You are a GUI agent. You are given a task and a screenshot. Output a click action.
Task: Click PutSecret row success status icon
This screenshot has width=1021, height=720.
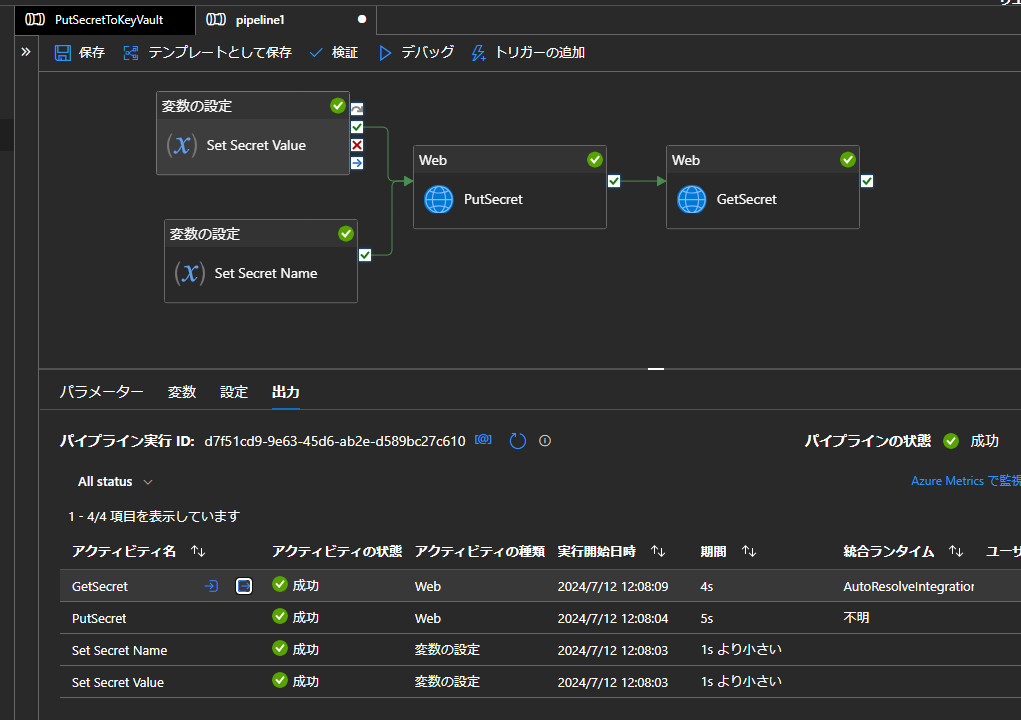coord(280,616)
